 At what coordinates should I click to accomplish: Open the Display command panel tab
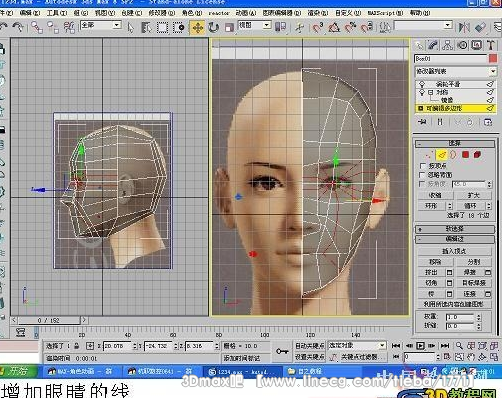[x=477, y=45]
